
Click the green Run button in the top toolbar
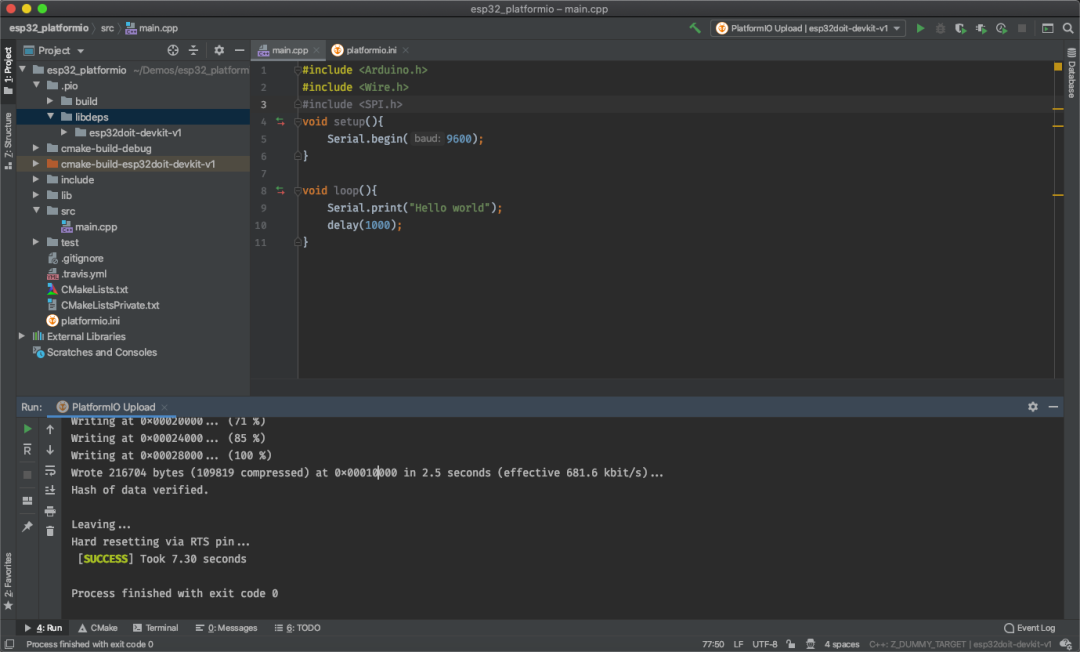[921, 29]
